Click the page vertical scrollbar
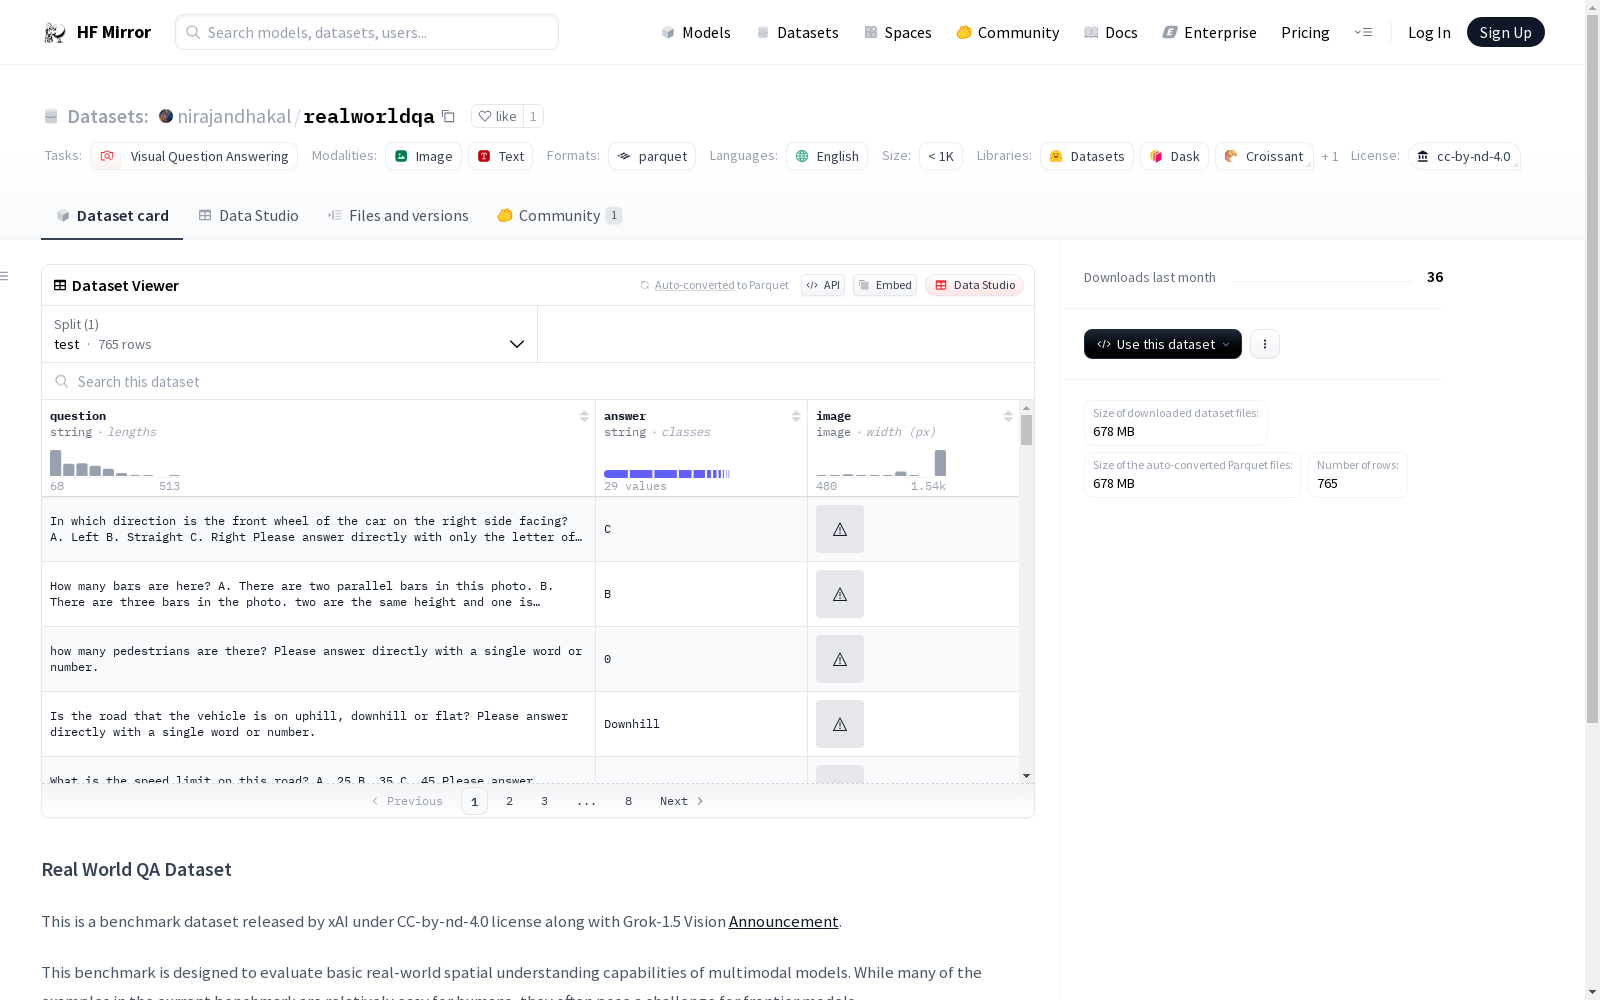Screen dimensions: 1600x1000 coord(1592,370)
